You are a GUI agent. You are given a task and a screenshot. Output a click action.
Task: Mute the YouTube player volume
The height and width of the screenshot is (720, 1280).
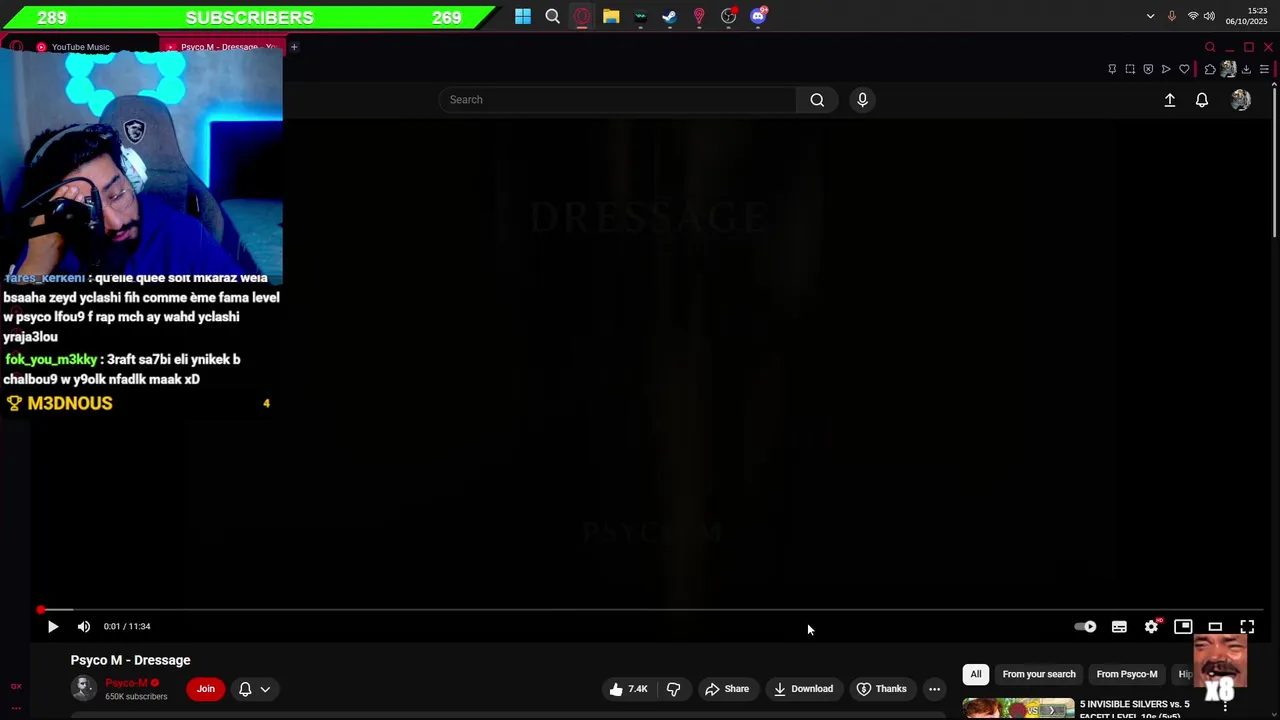[x=84, y=626]
